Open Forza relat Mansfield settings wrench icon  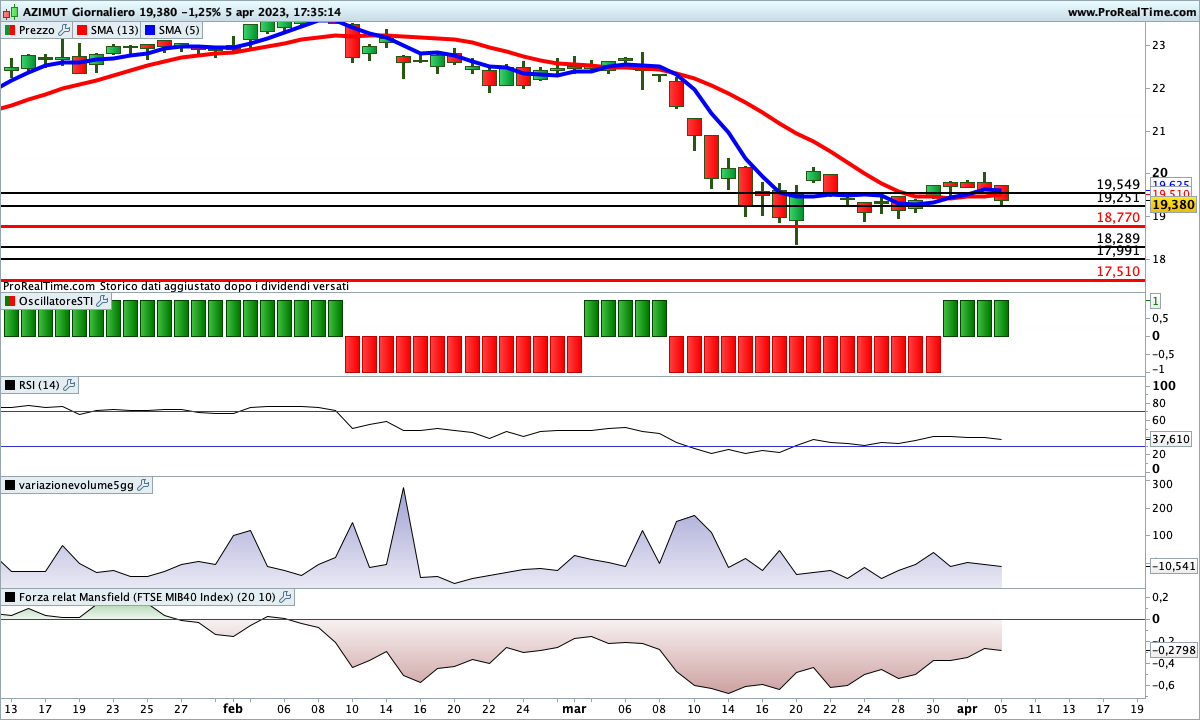285,597
